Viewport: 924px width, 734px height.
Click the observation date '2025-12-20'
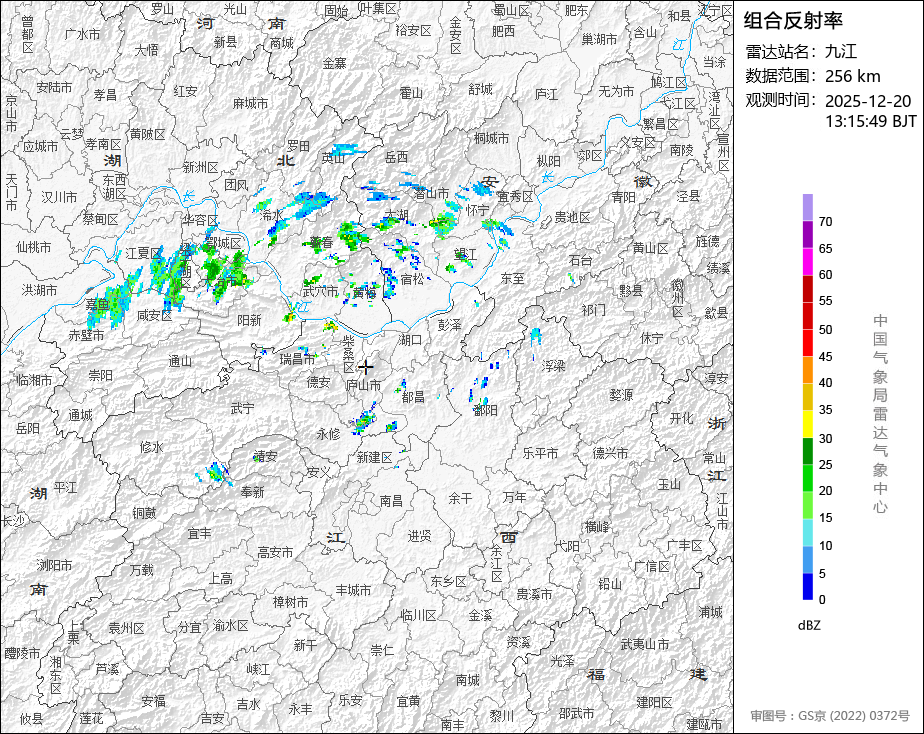(868, 101)
